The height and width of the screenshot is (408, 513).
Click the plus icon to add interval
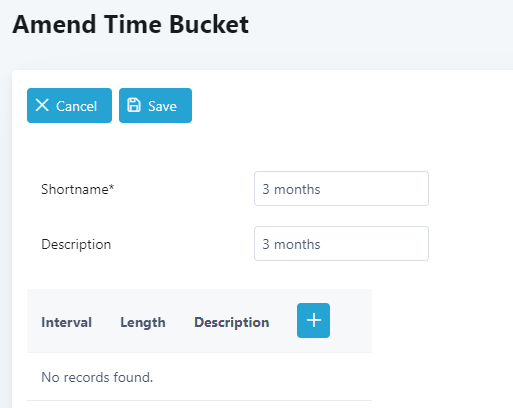[x=313, y=320]
